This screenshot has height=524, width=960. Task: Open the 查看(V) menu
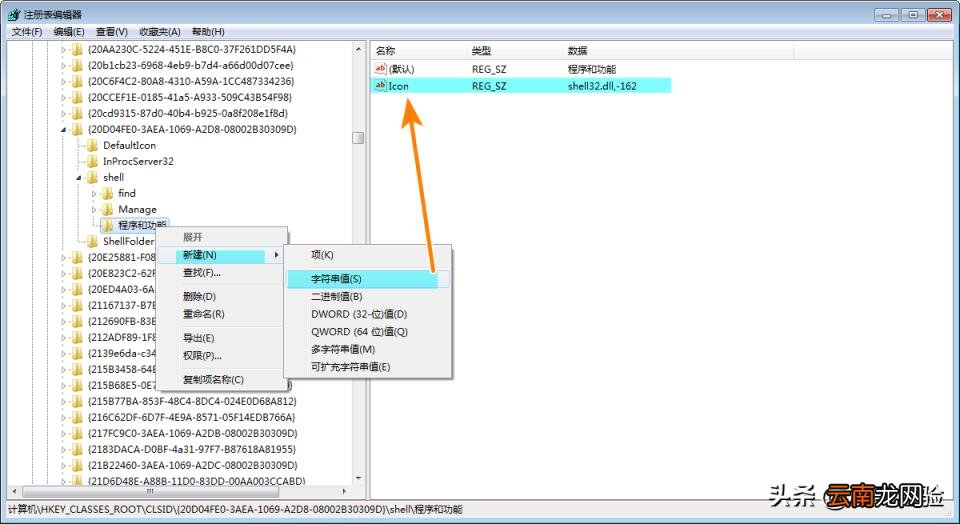(x=111, y=32)
